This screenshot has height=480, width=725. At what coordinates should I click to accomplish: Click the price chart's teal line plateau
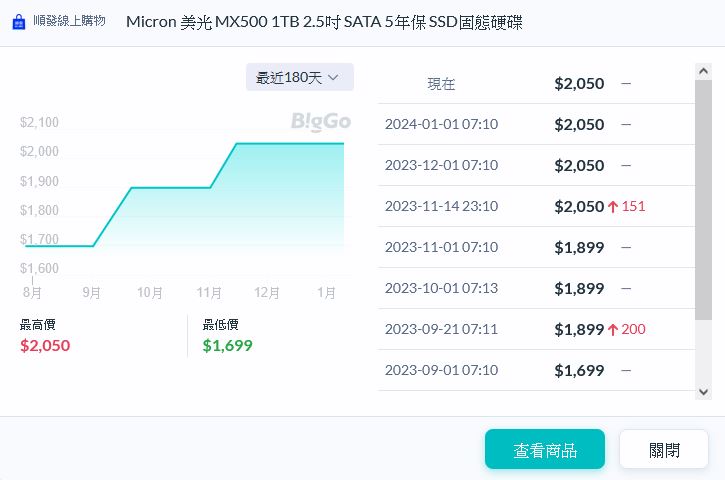pyautogui.click(x=290, y=144)
